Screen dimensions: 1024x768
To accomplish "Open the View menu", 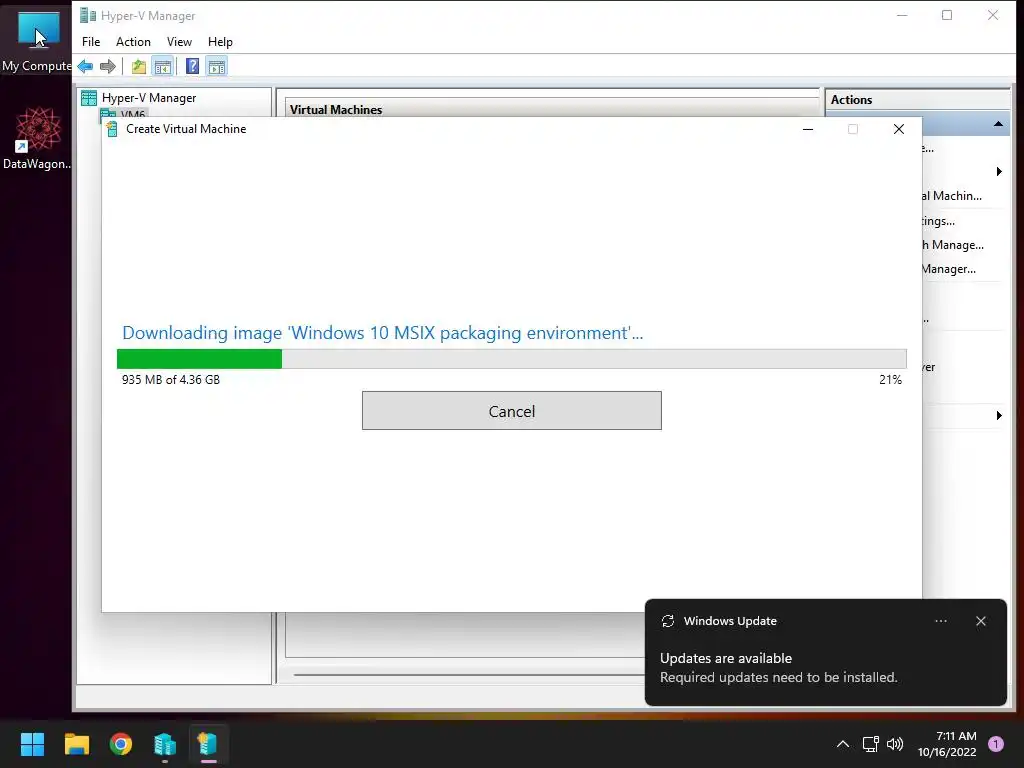I will [x=179, y=42].
